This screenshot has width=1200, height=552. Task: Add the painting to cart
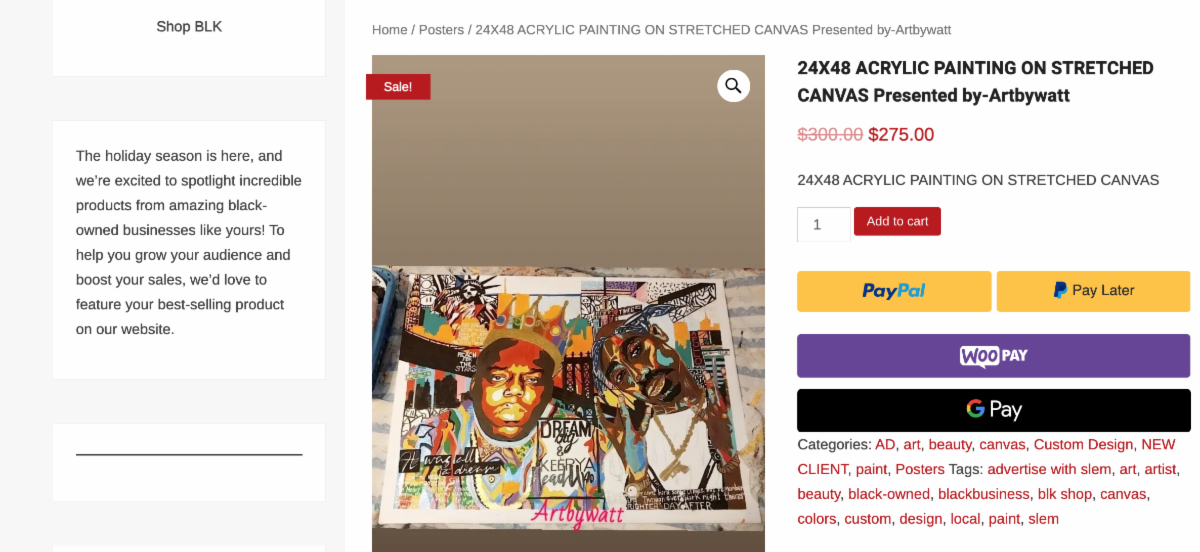coord(897,221)
